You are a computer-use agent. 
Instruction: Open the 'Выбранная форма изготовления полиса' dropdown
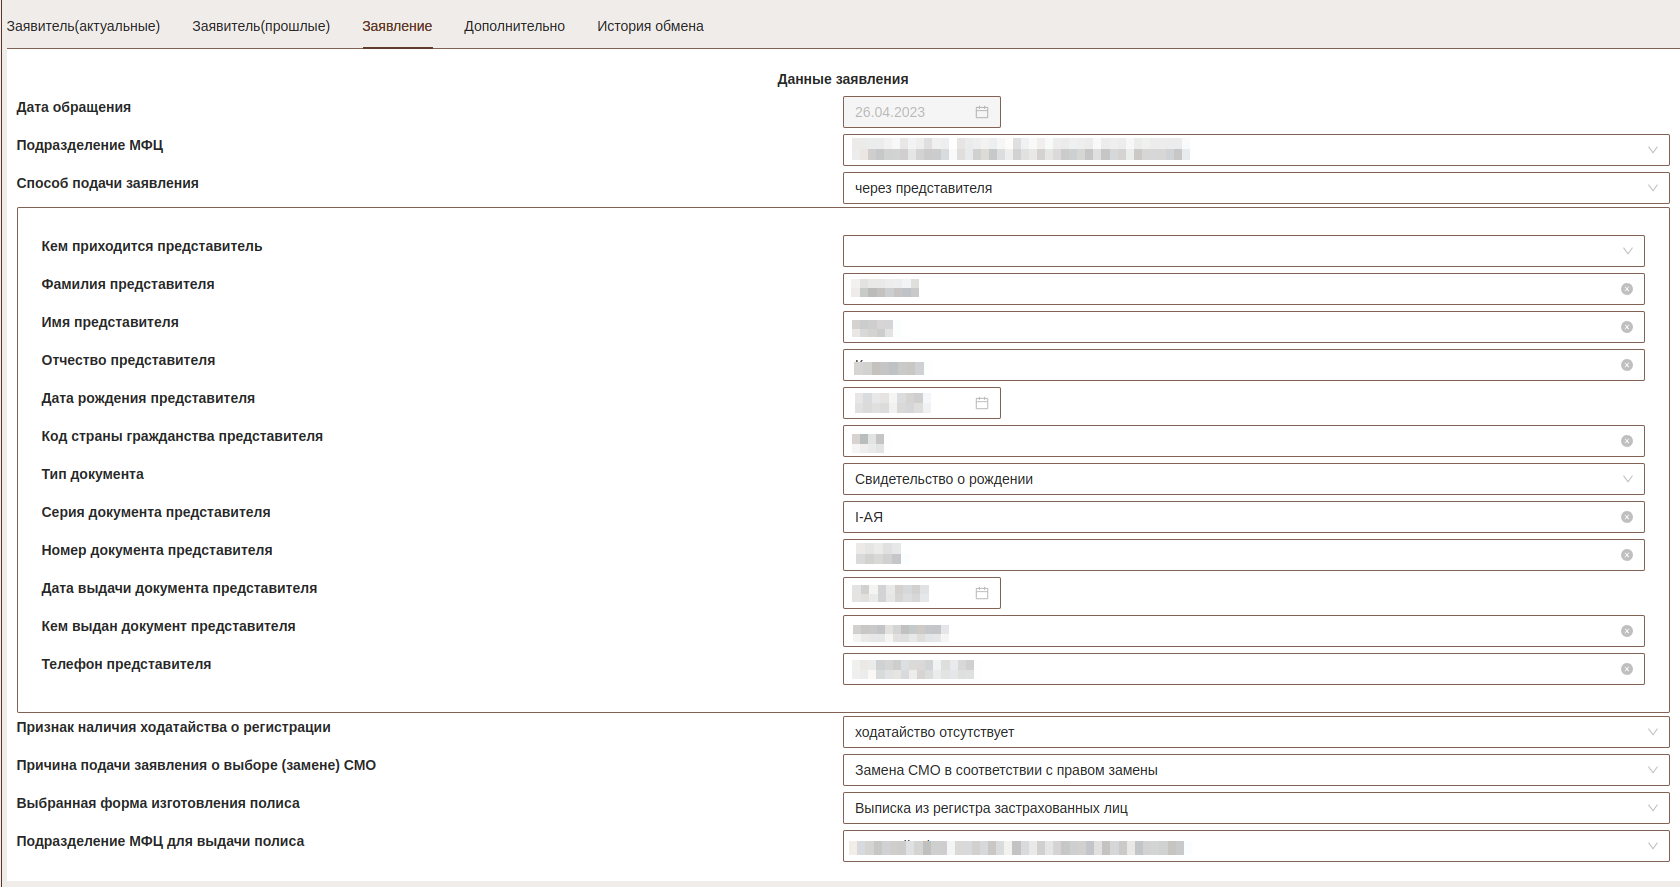1652,808
